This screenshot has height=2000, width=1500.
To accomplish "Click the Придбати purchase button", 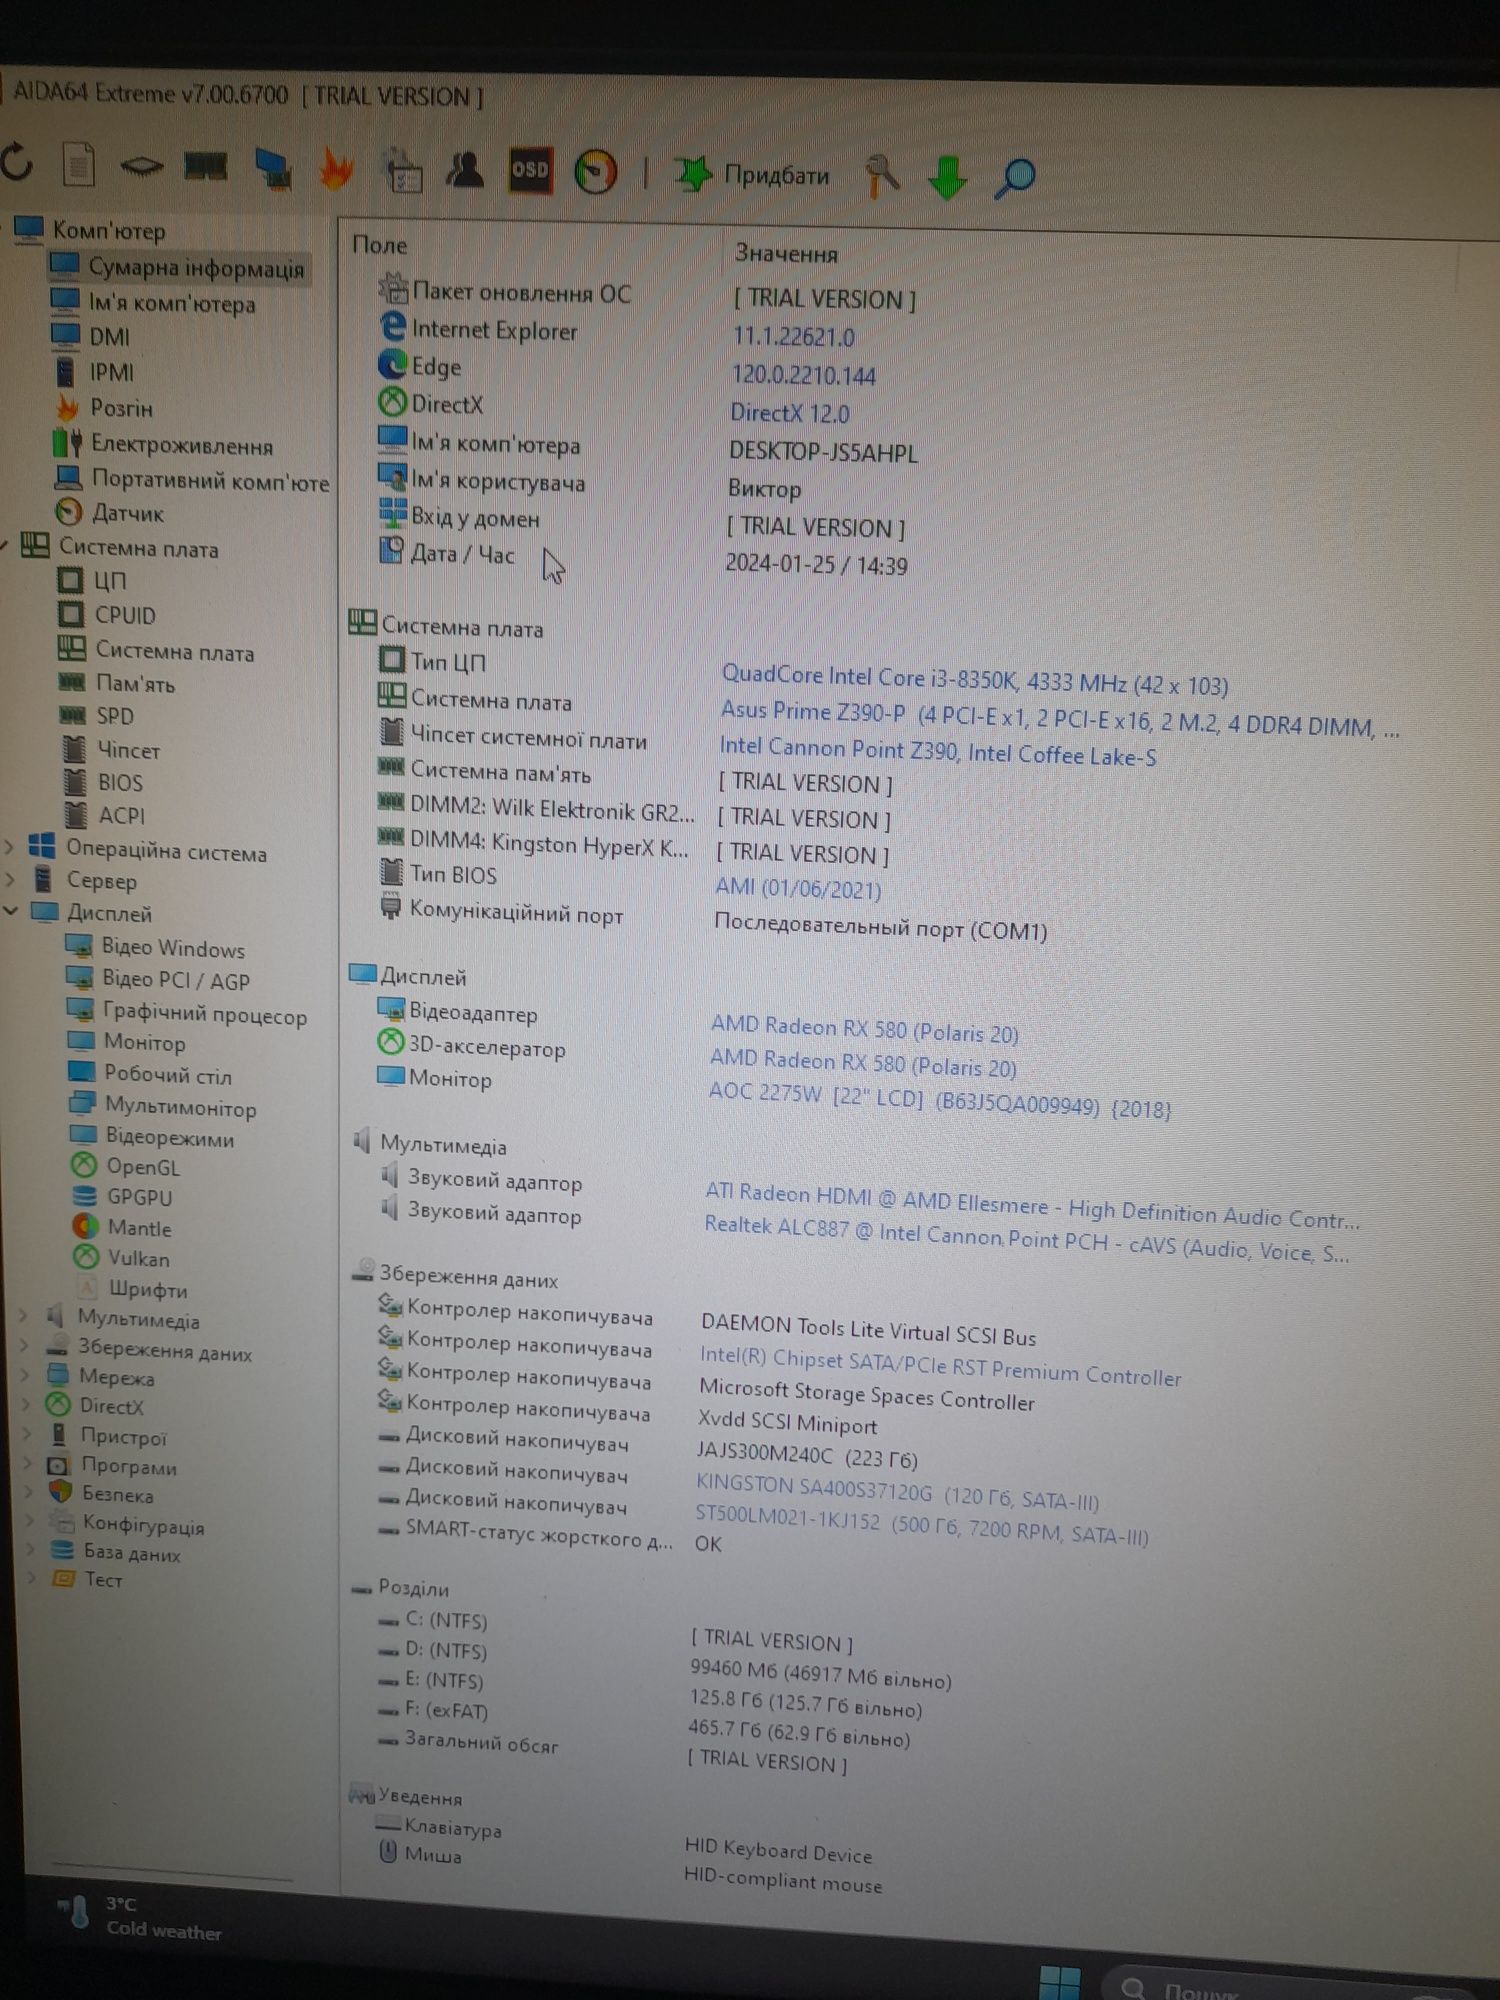I will click(752, 175).
